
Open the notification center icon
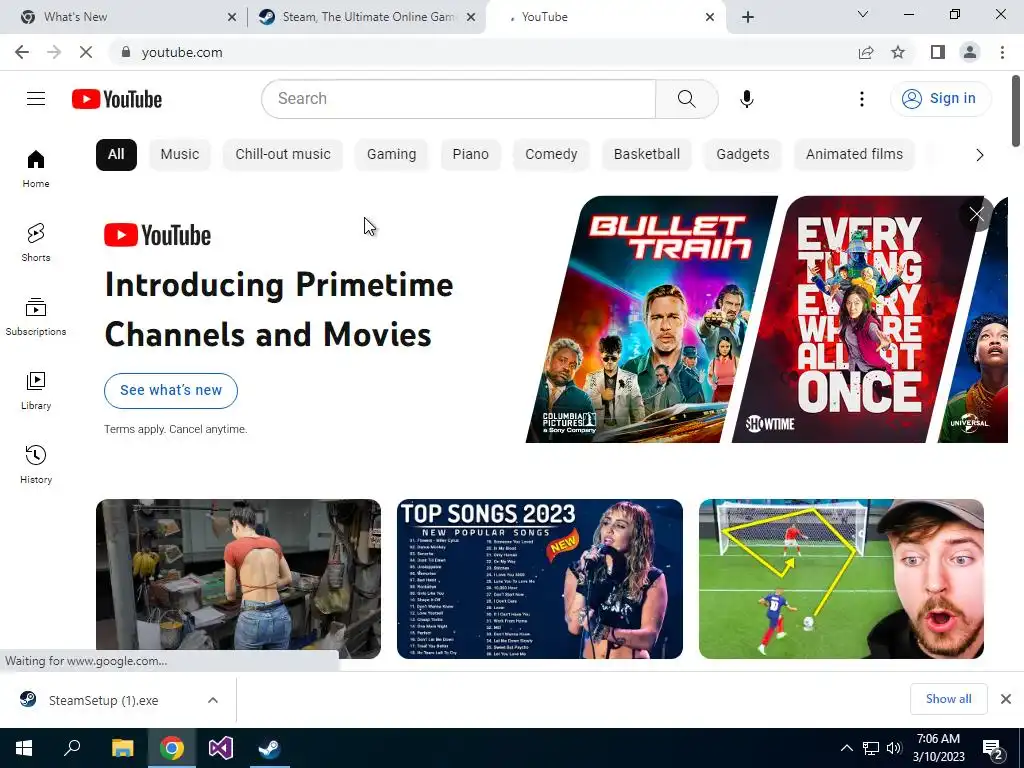pyautogui.click(x=993, y=748)
